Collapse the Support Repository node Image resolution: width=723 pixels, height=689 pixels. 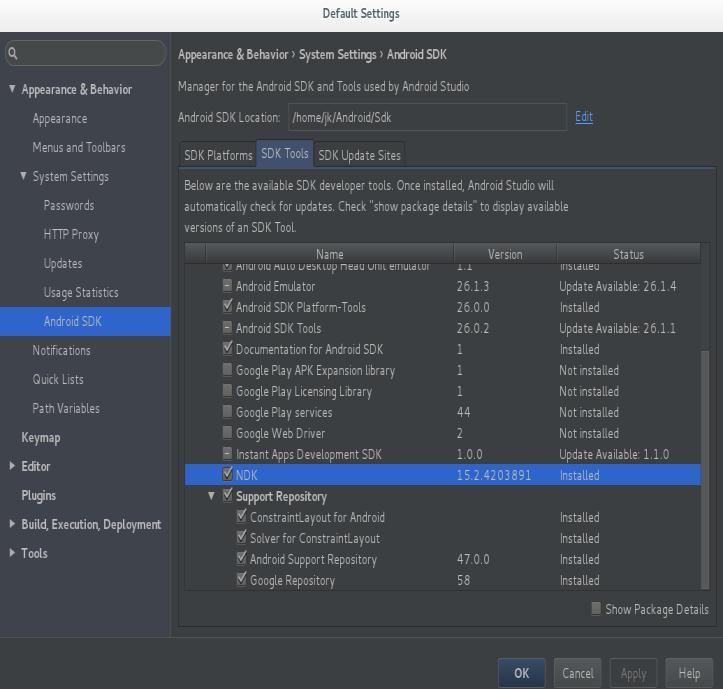pyautogui.click(x=211, y=496)
